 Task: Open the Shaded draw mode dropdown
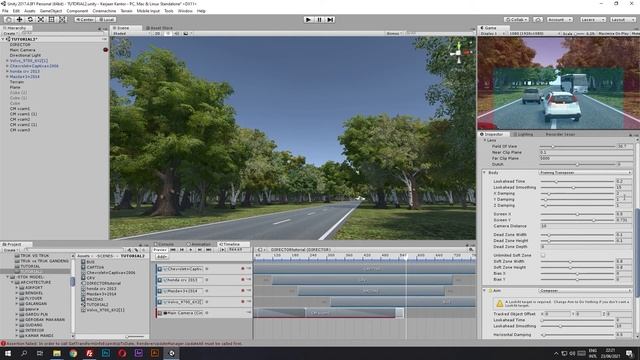131,33
